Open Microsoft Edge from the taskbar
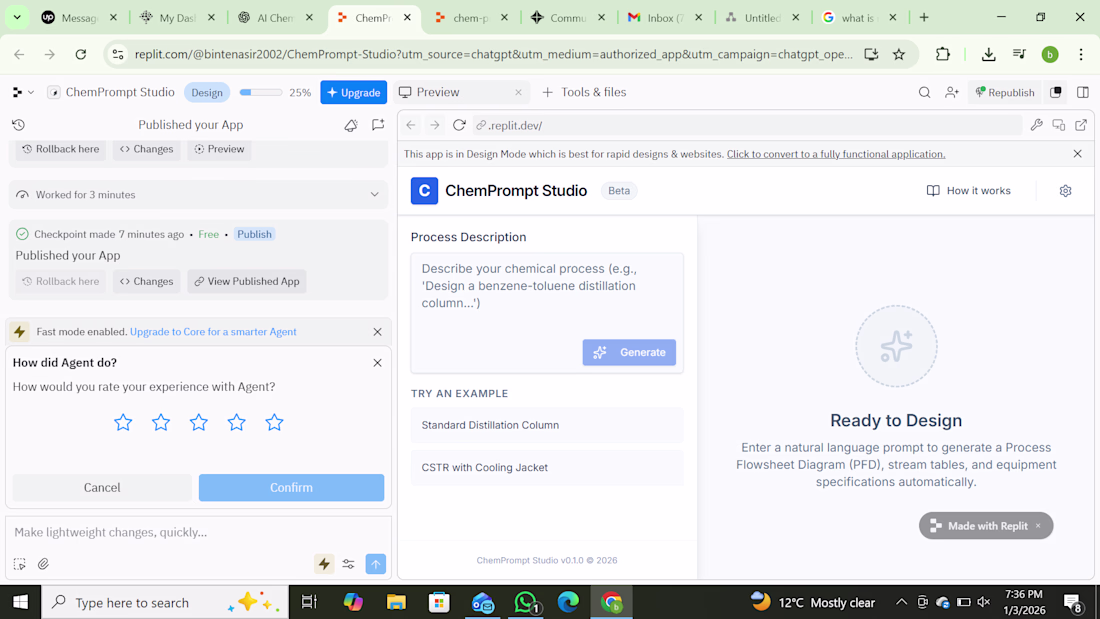 coord(568,602)
